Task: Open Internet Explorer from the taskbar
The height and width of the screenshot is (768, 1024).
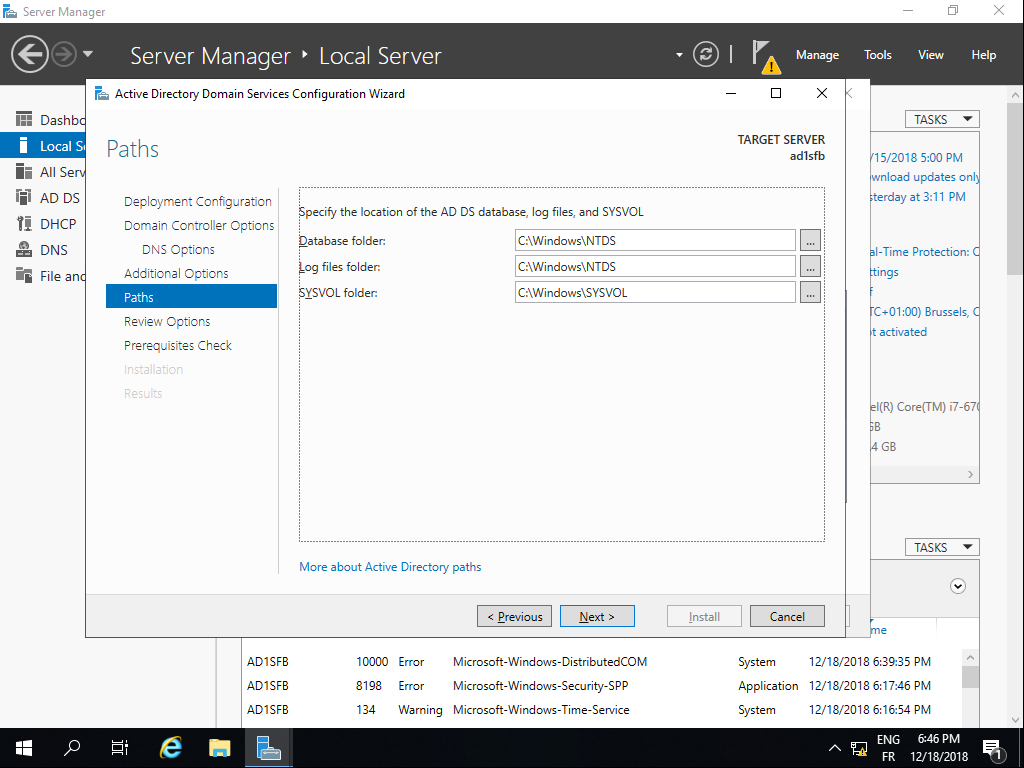Action: [x=171, y=748]
